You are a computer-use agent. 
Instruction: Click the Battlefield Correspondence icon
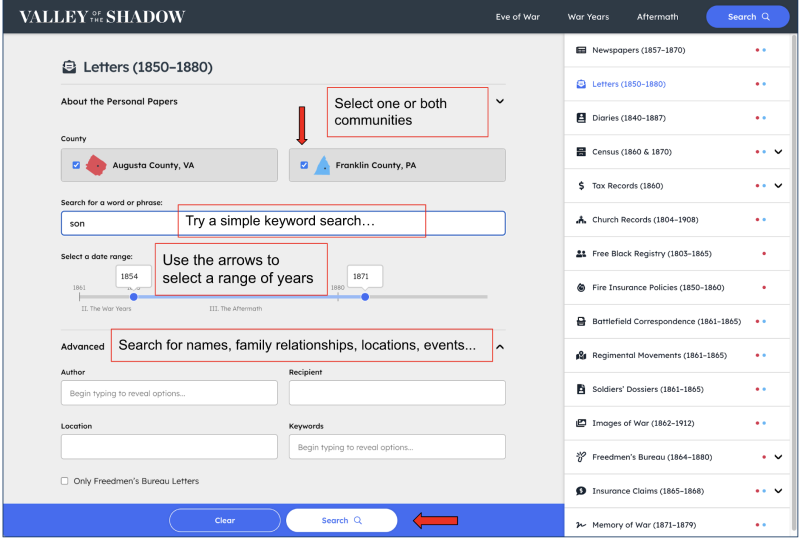(x=581, y=322)
